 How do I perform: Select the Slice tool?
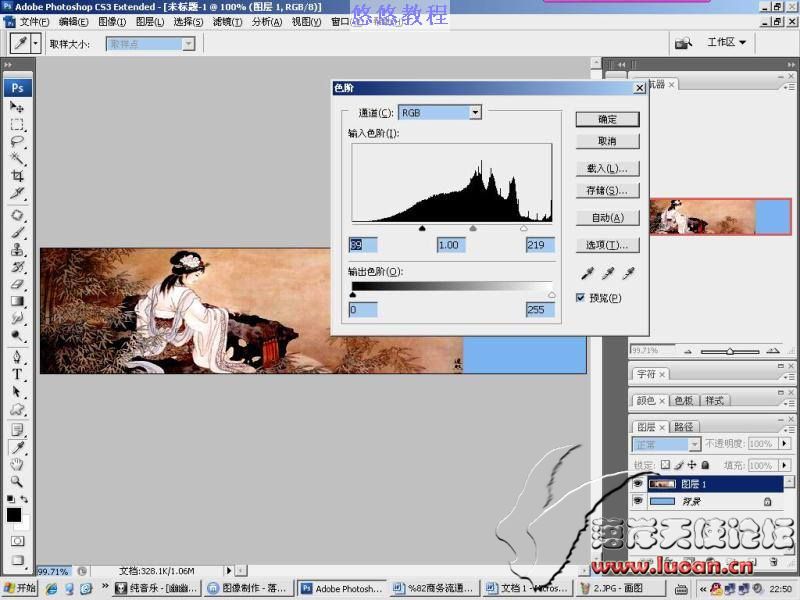tap(17, 193)
